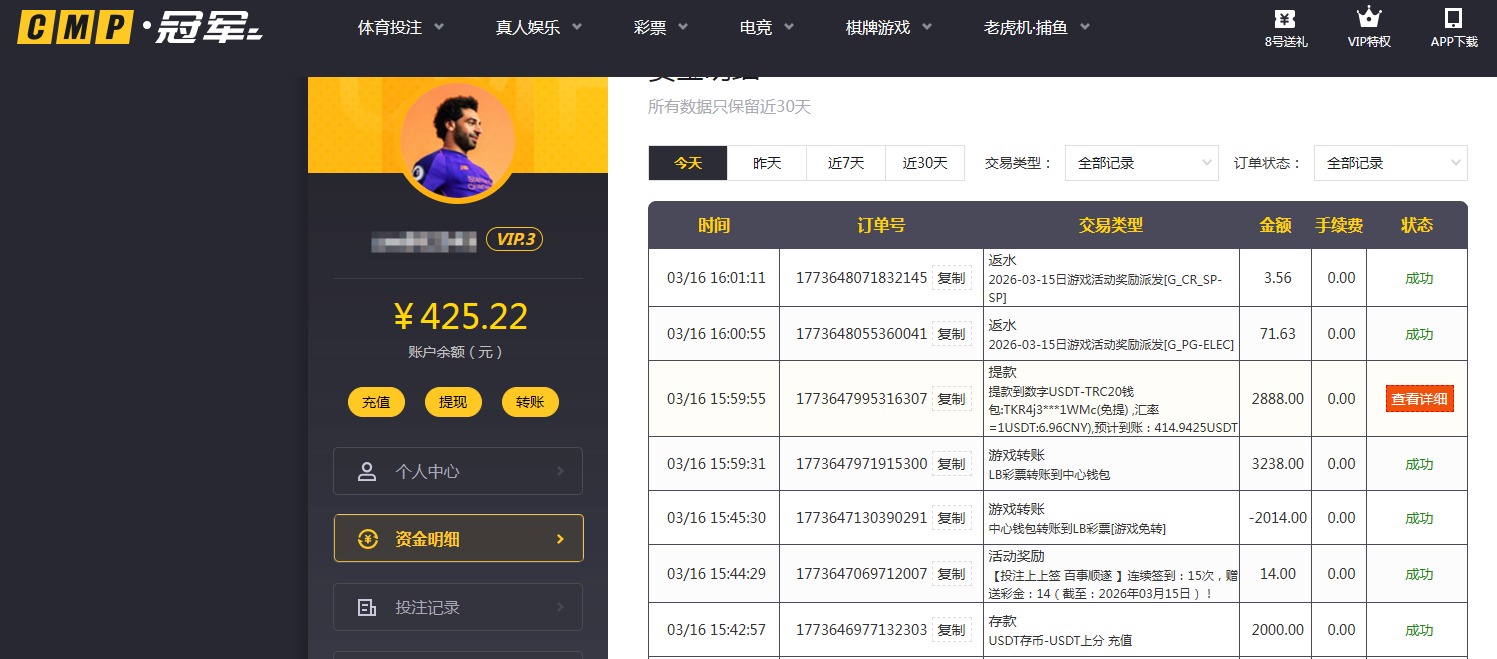Screen dimensions: 1497x659
Task: Switch to the 昨天 tab
Action: click(x=767, y=162)
